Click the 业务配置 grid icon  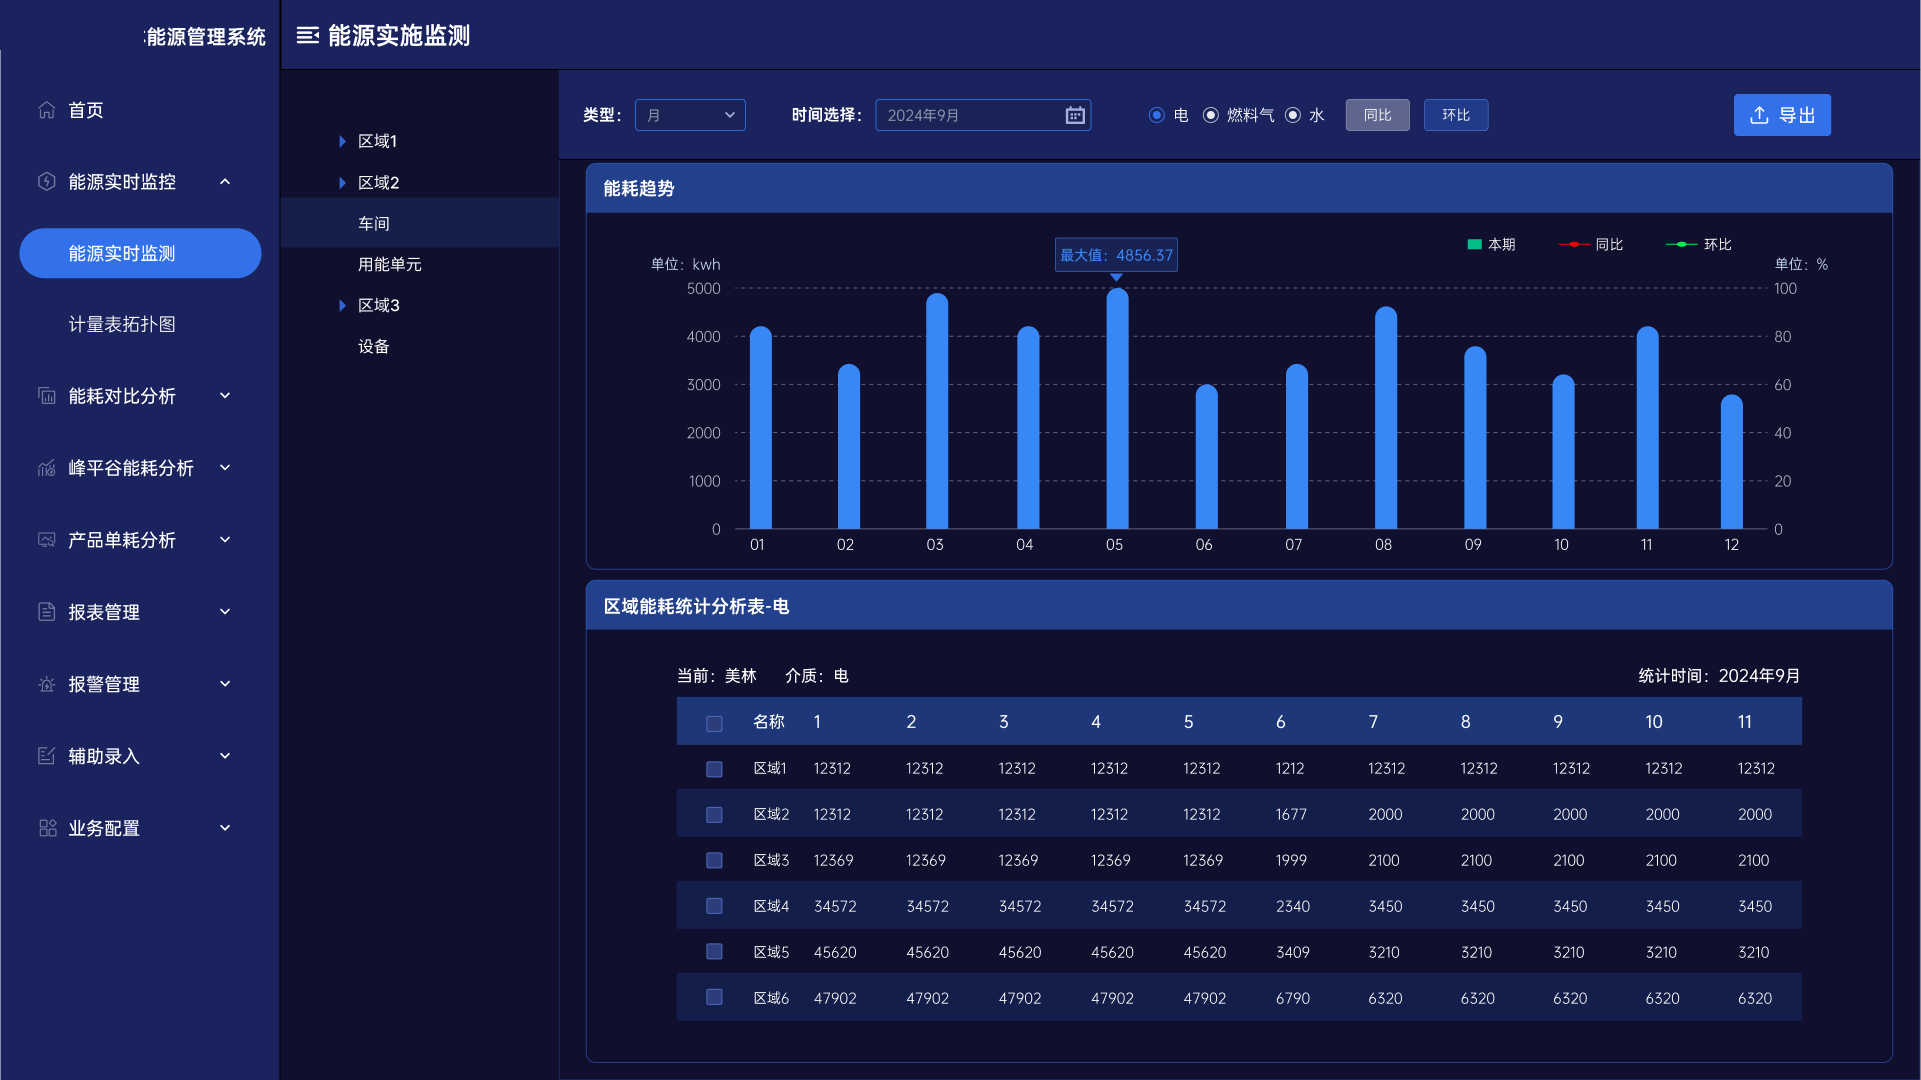pyautogui.click(x=47, y=828)
